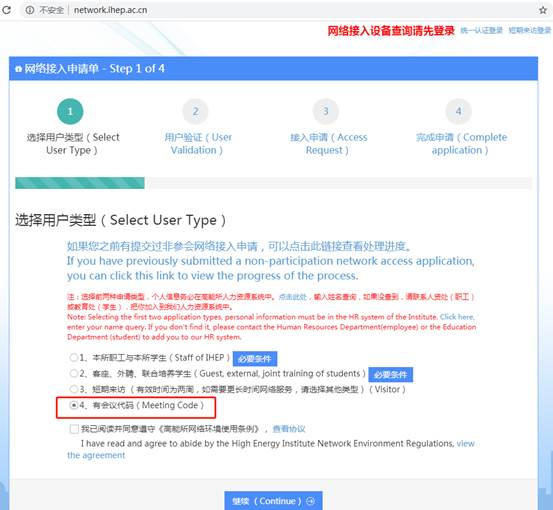
Task: Click the address bar URL network.ihep.ac.cn
Action: 110,10
